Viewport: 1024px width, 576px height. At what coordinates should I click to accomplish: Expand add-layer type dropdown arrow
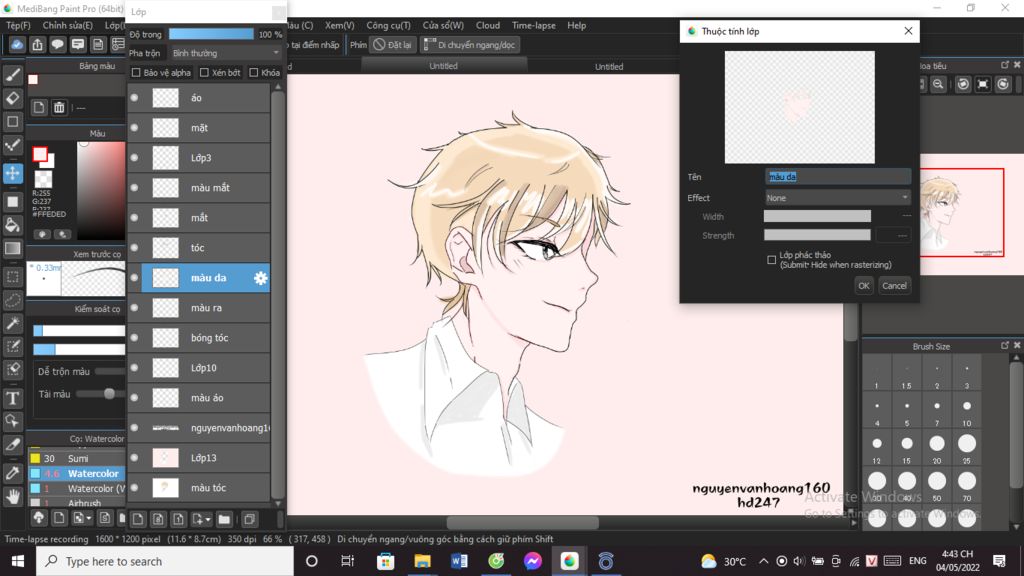click(208, 520)
